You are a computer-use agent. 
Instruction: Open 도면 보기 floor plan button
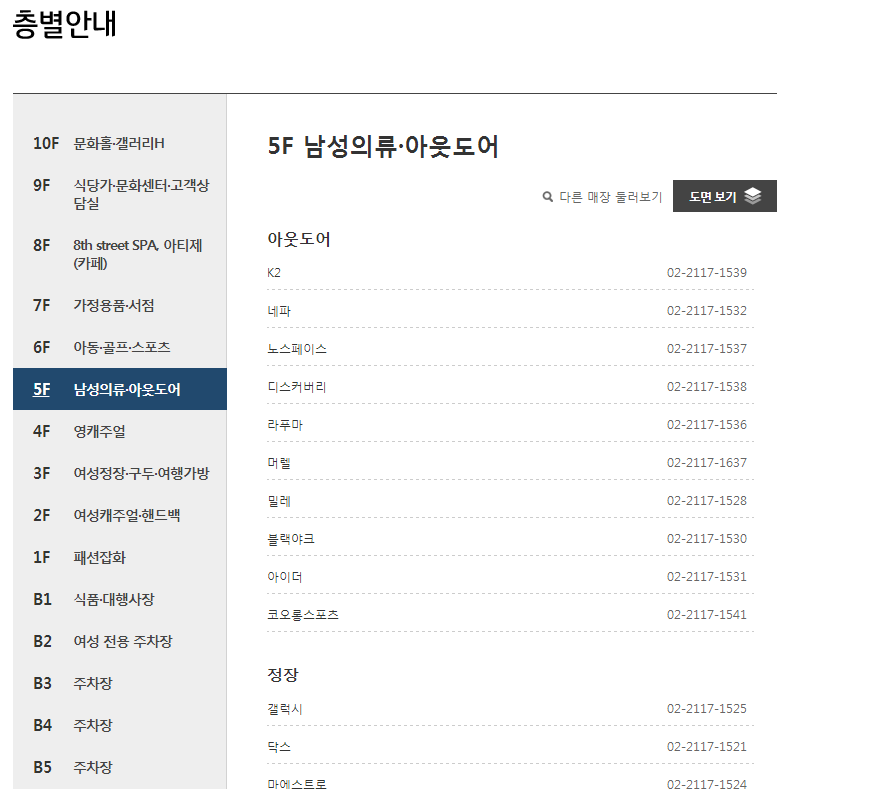tap(724, 196)
